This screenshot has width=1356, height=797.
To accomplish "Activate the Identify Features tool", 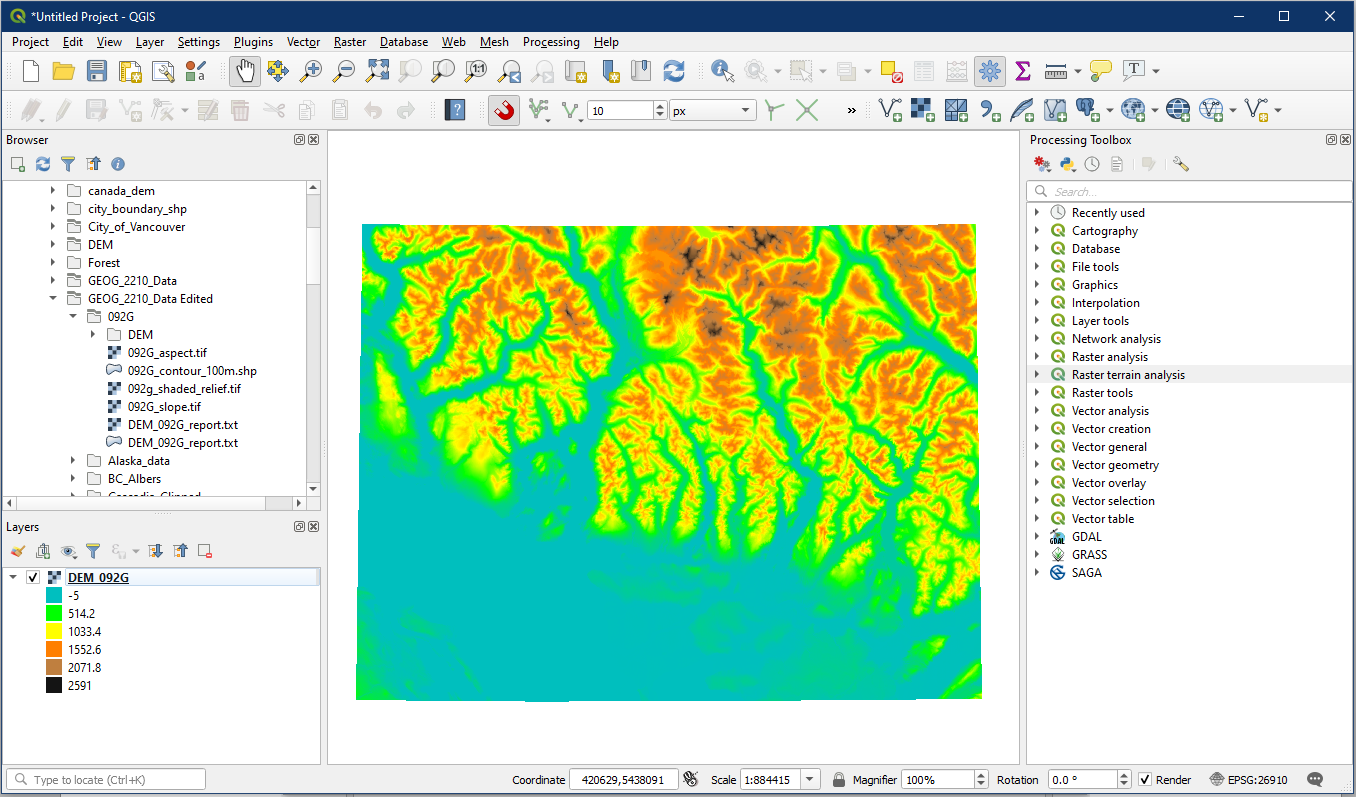I will pyautogui.click(x=722, y=71).
